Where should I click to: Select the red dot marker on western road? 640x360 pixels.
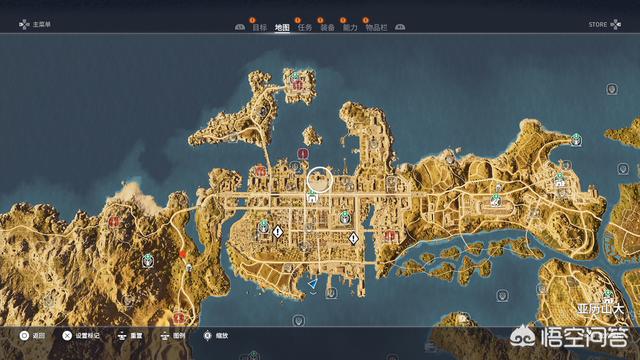183,254
